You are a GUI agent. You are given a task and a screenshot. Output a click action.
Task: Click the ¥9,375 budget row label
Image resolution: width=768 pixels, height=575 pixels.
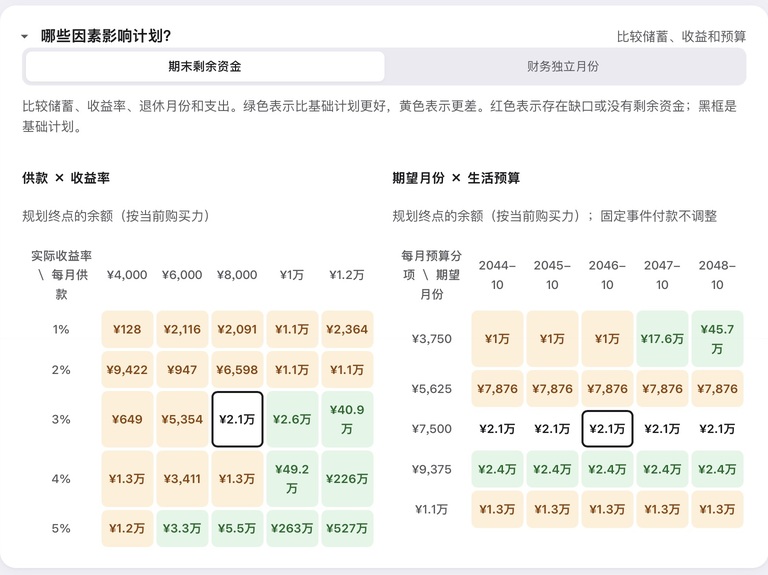click(432, 469)
